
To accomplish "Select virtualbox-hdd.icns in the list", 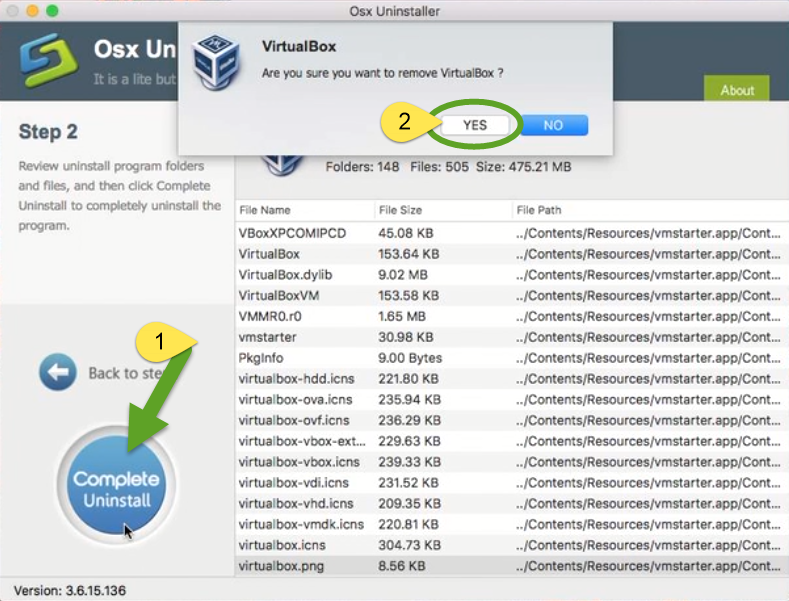I will [512, 379].
